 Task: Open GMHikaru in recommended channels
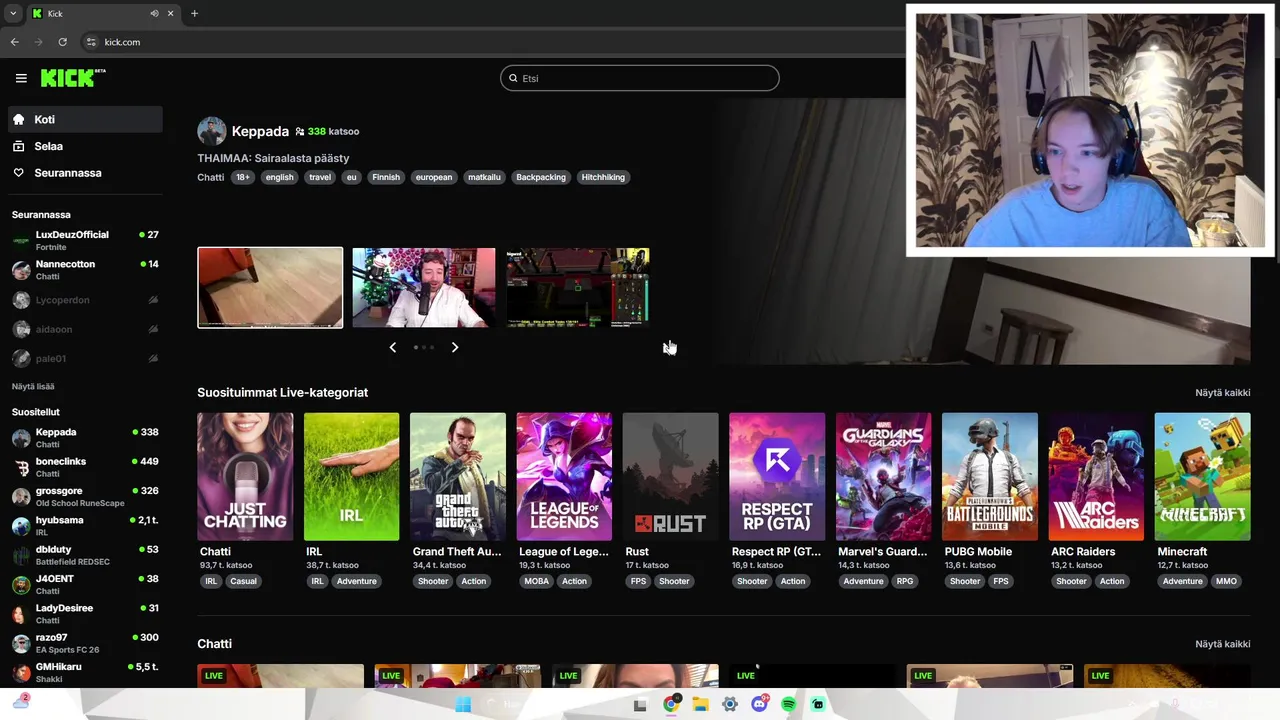click(85, 672)
